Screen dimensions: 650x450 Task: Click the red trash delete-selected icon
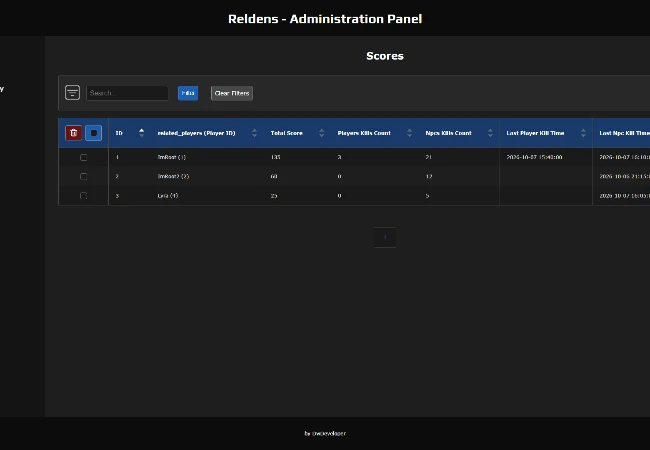tap(74, 133)
